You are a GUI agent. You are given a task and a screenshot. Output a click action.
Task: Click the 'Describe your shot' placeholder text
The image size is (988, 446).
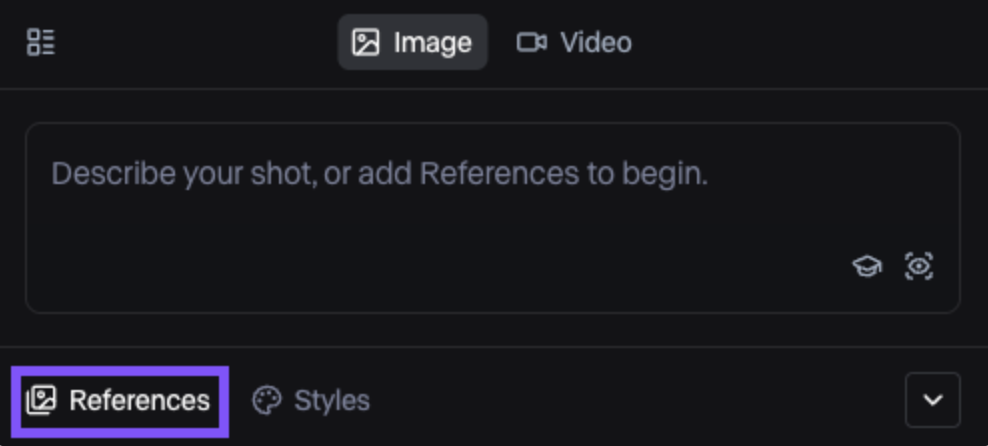tap(379, 173)
